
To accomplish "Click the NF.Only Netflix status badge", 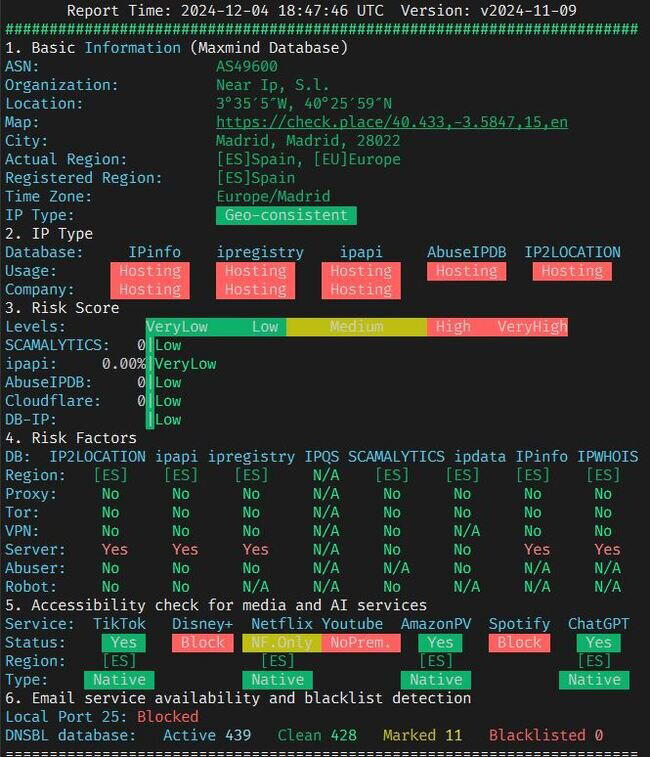I will [x=282, y=643].
